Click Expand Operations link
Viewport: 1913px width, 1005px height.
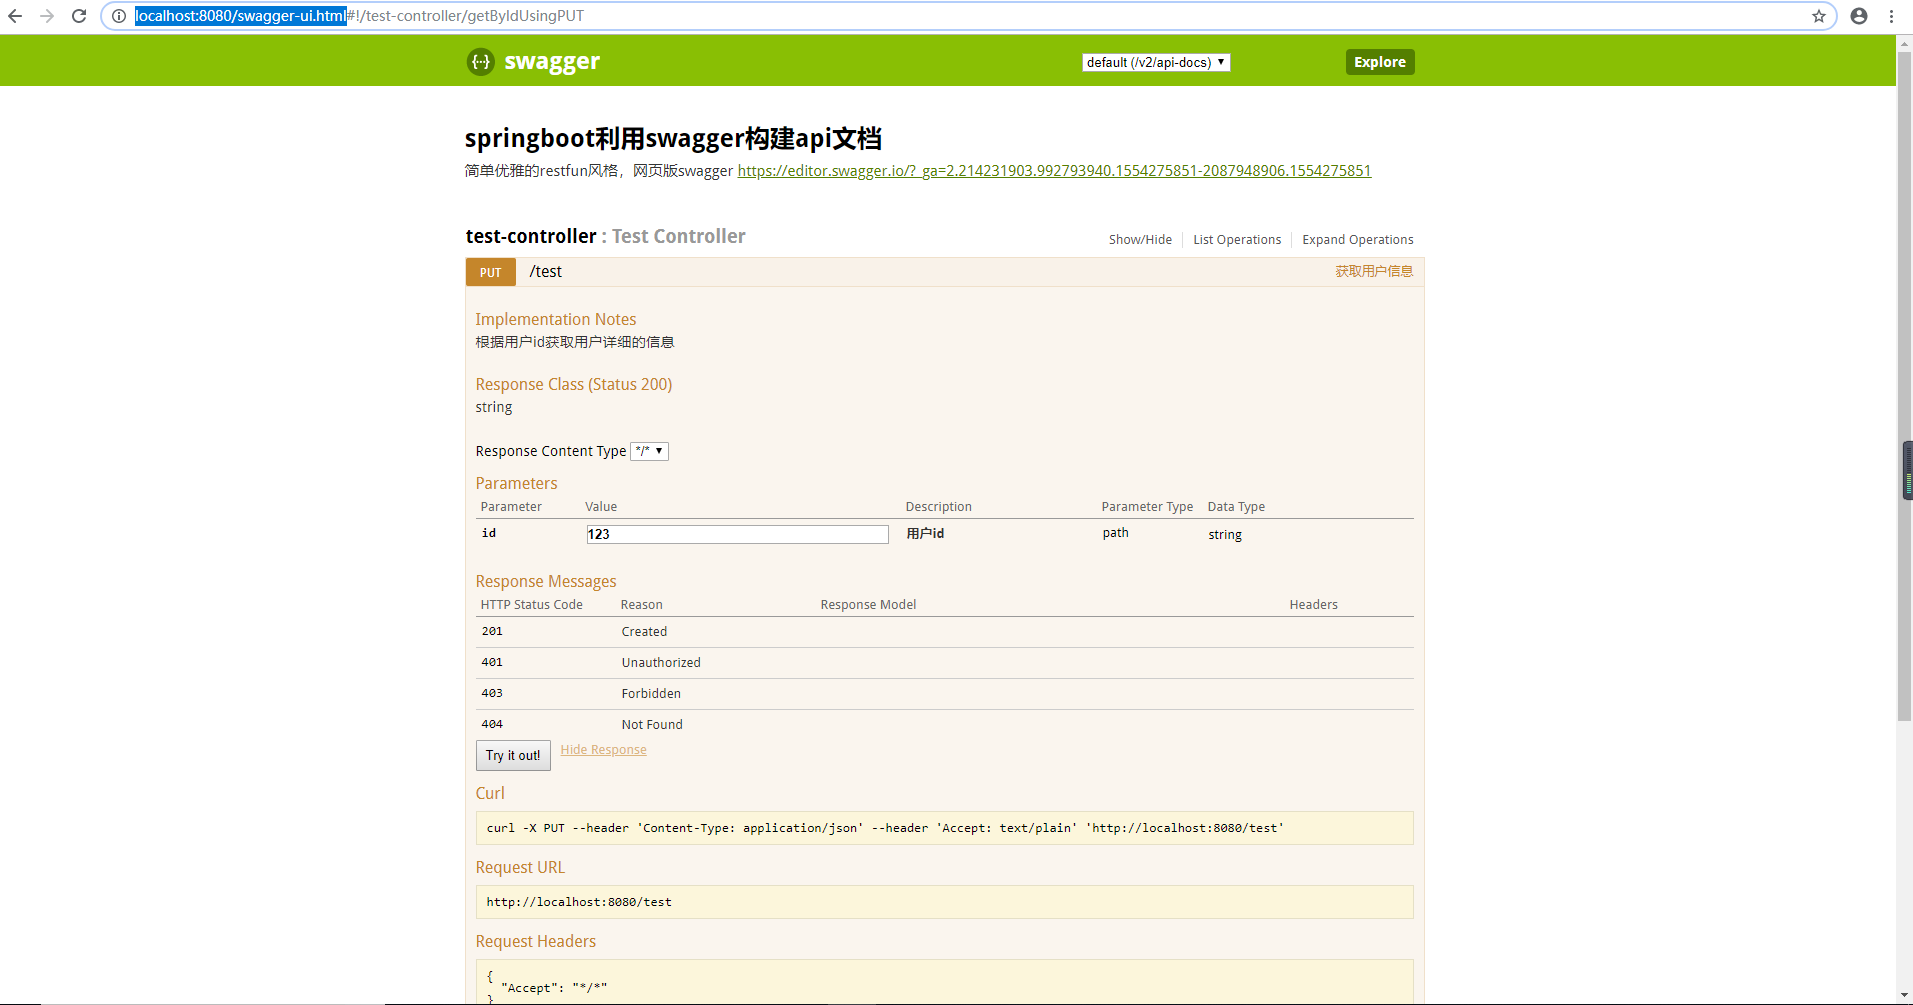1358,240
